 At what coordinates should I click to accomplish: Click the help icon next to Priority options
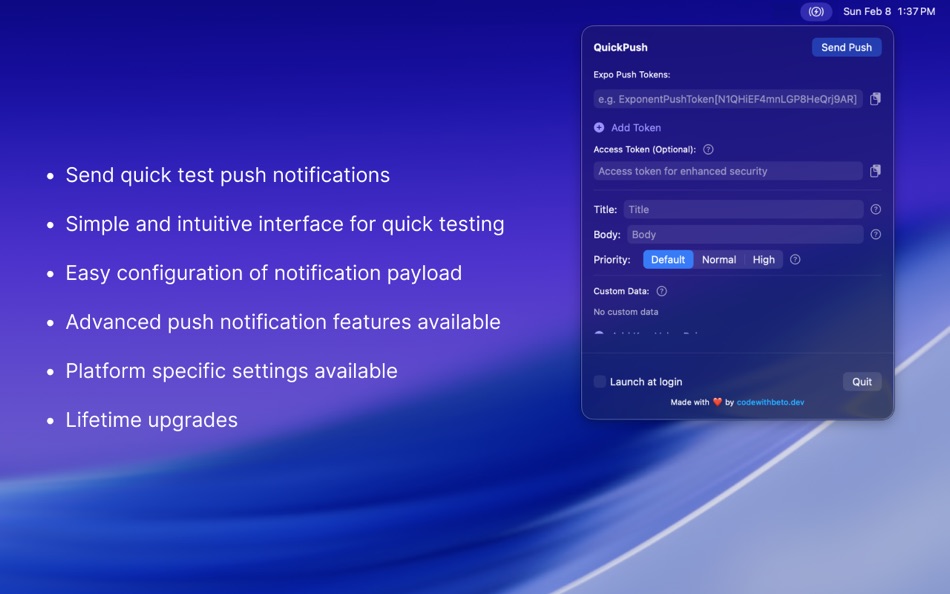point(794,259)
